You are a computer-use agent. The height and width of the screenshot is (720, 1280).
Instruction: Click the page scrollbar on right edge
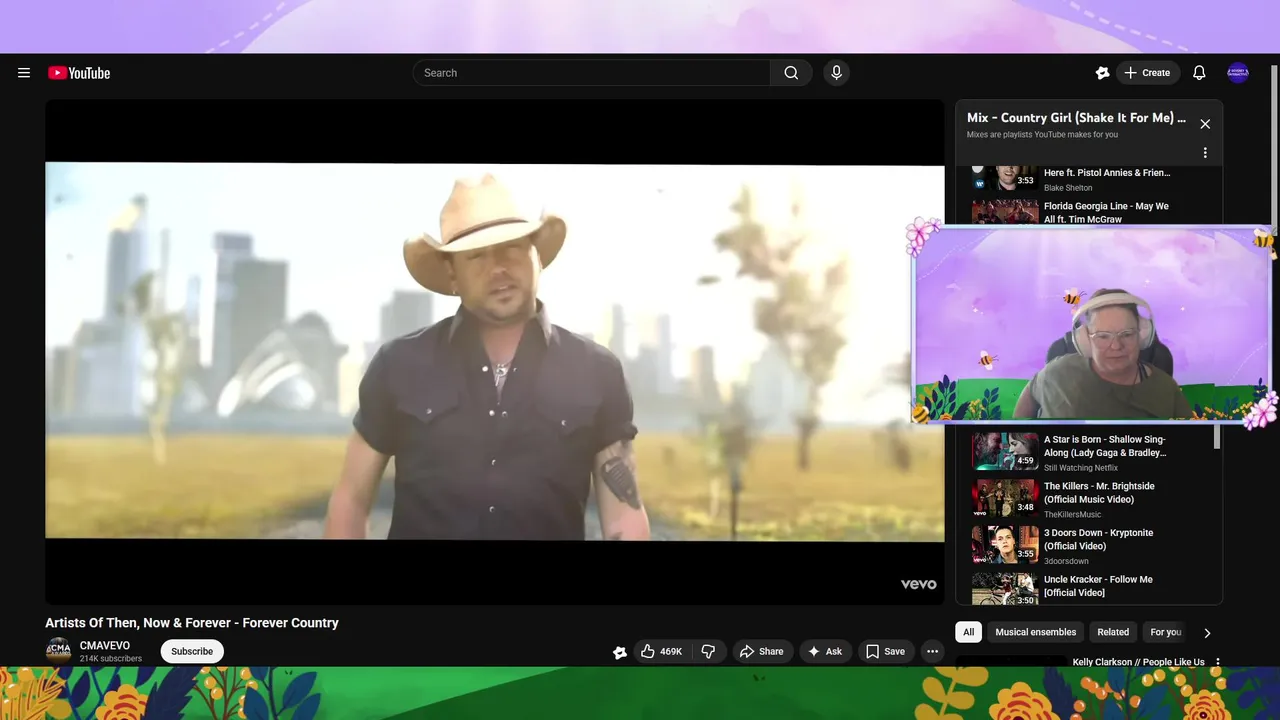tap(1274, 150)
